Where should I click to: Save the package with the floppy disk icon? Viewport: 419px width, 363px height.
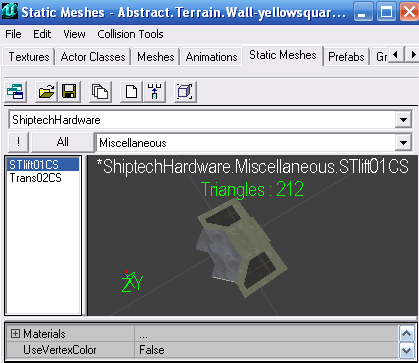point(69,91)
